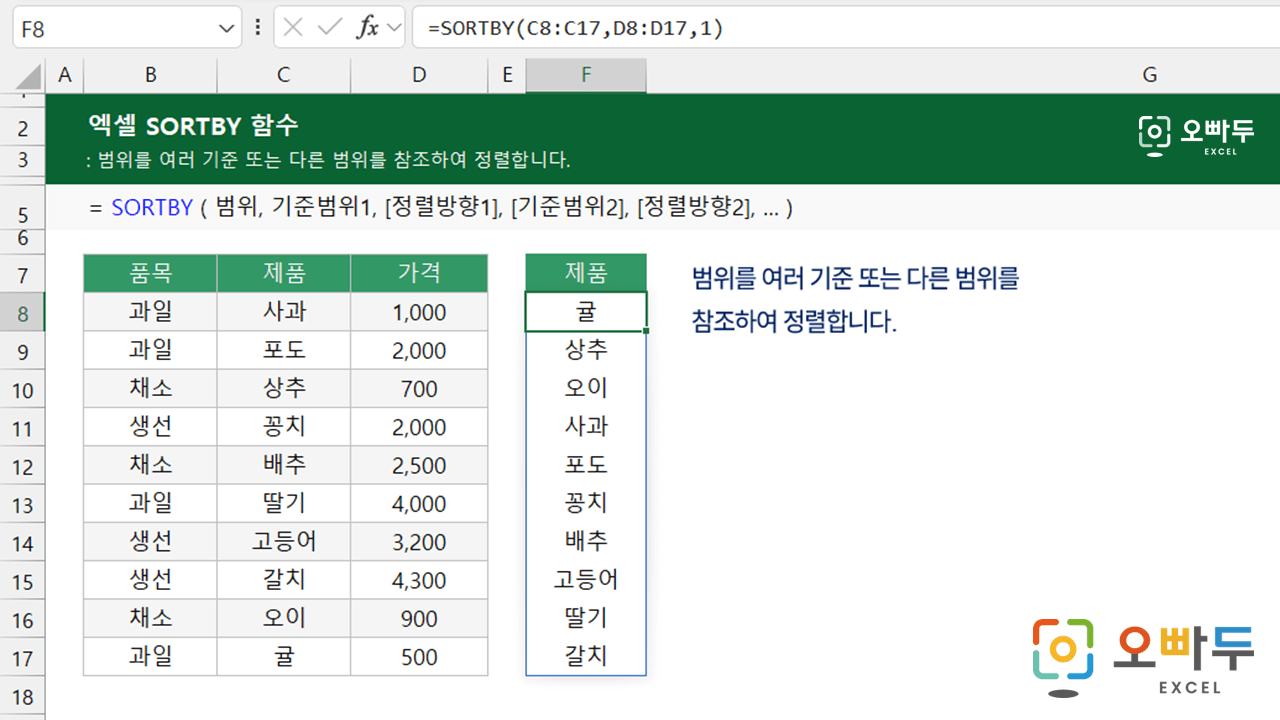Screen dimensions: 1280x720
Task: Select 채소 cell in row 10
Action: pyautogui.click(x=150, y=389)
